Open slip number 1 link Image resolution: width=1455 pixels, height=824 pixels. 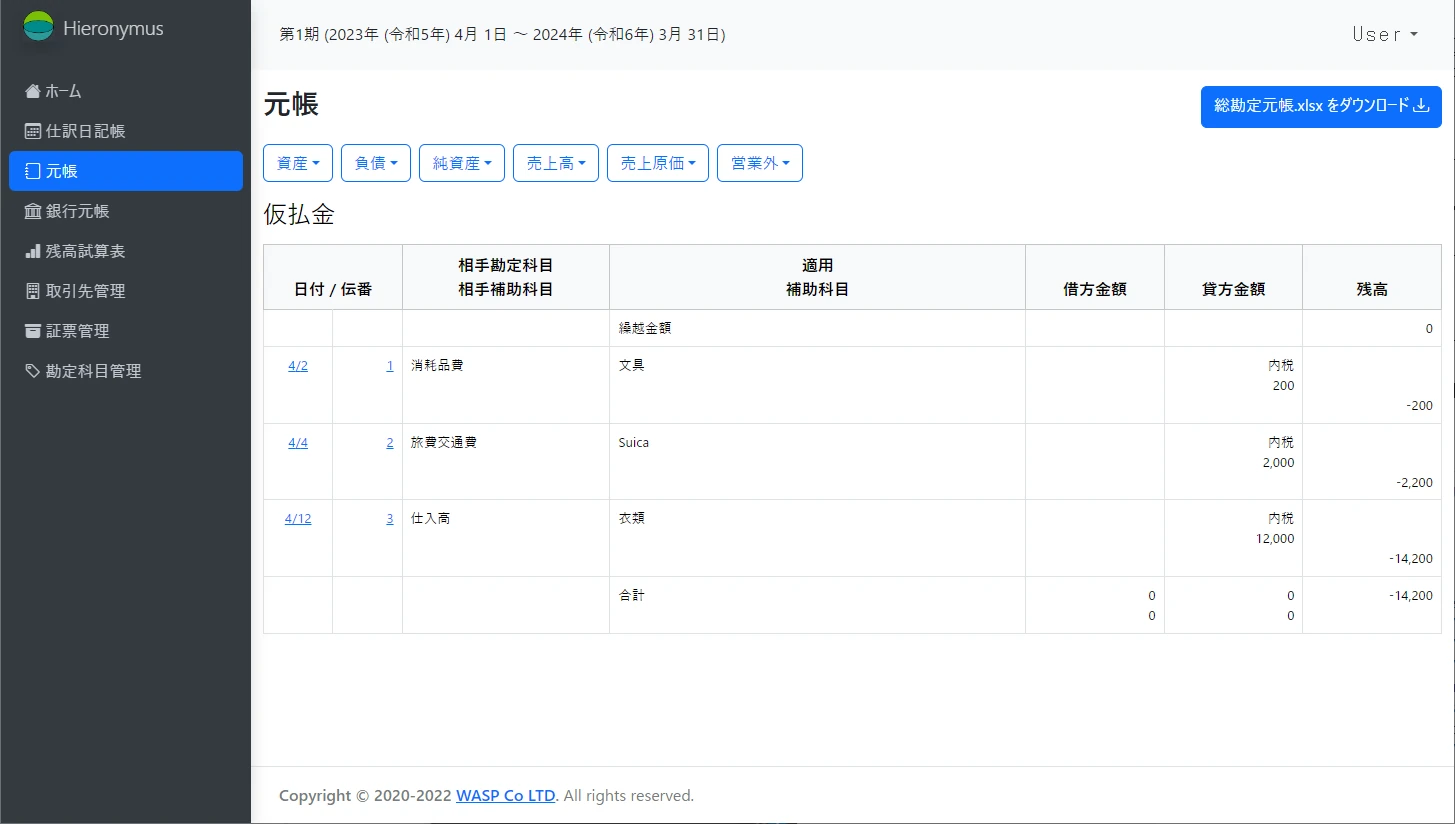coord(390,366)
